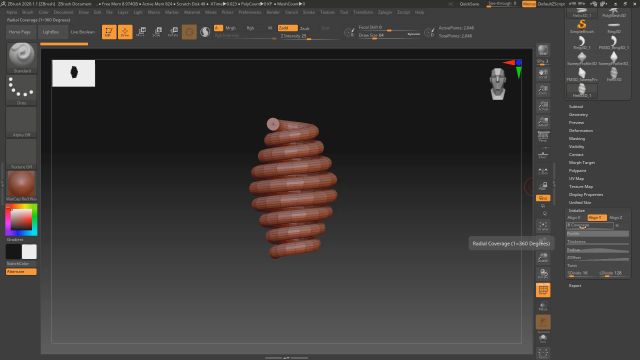Toggle Zadd sculpt mode
The image size is (640, 360).
coord(287,28)
